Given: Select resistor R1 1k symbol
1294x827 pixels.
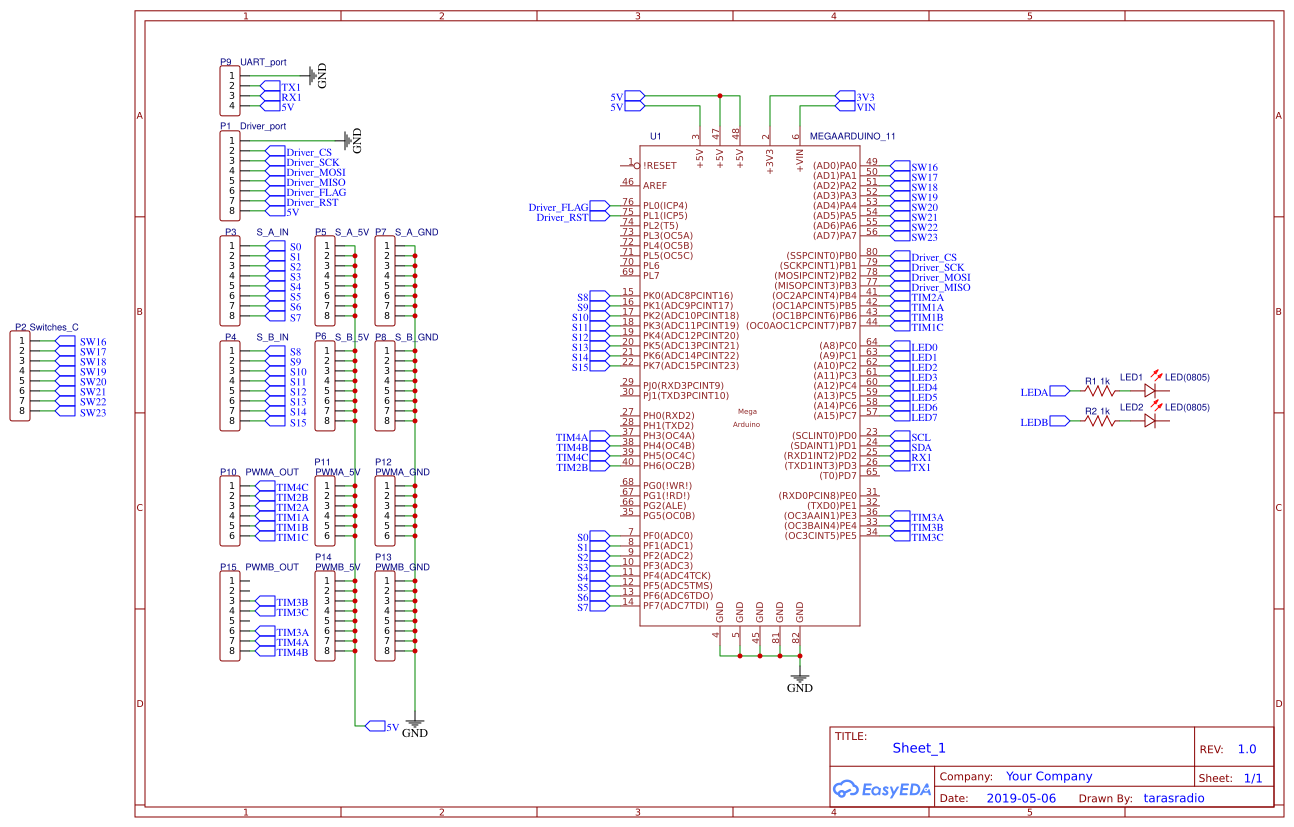Looking at the screenshot, I should [1098, 390].
